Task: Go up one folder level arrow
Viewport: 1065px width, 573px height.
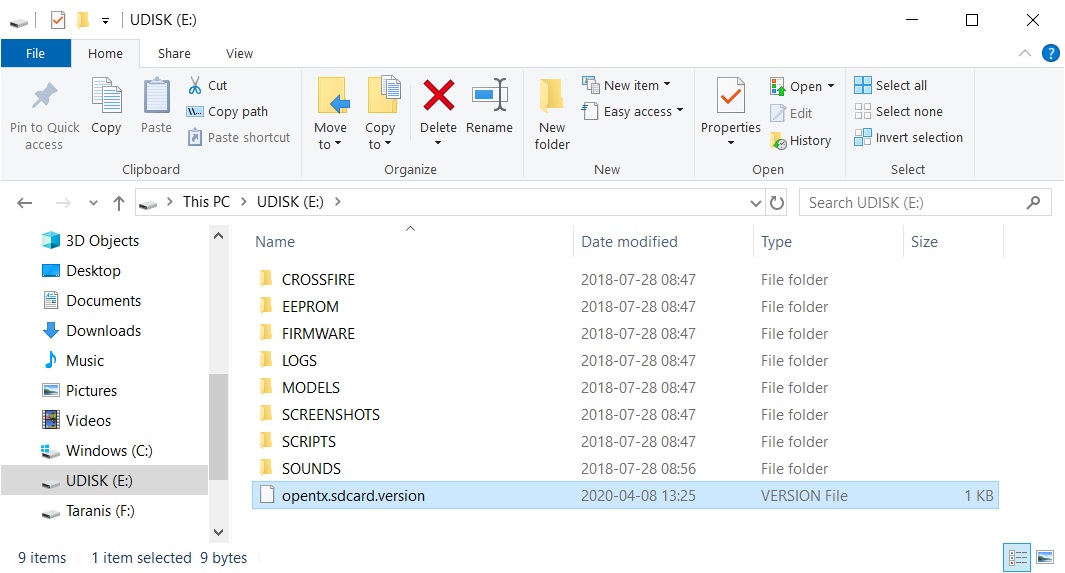Action: click(x=119, y=202)
